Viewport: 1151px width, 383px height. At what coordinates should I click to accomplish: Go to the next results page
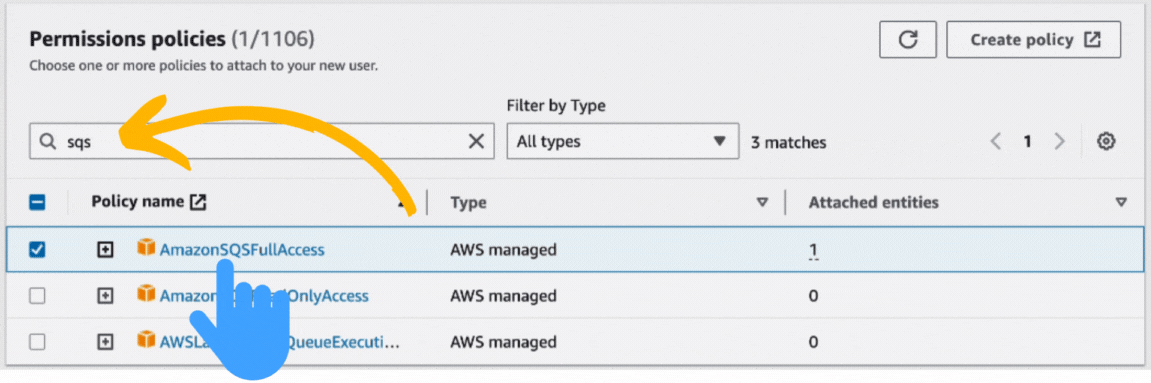pos(1059,142)
